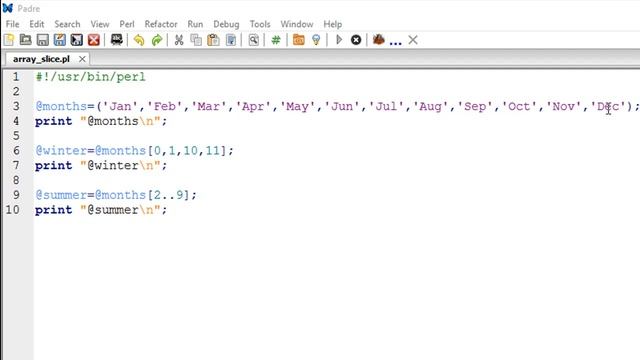Open the Run menu
Screen dimensions: 640x360
(x=195, y=24)
